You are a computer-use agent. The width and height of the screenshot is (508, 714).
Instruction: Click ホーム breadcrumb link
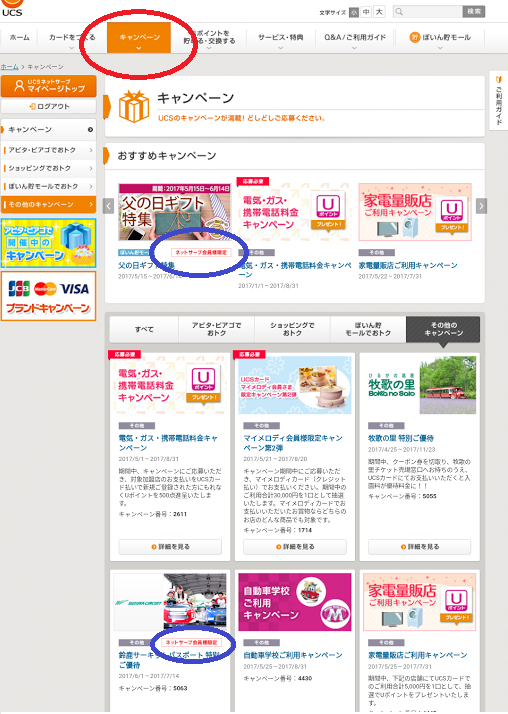click(x=10, y=67)
